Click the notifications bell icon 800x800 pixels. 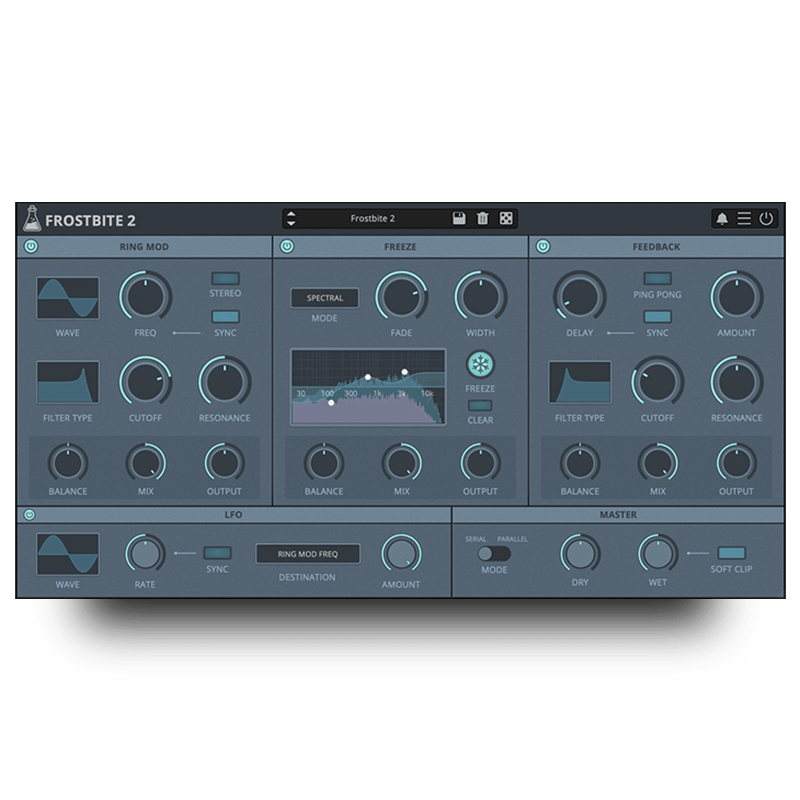722,218
